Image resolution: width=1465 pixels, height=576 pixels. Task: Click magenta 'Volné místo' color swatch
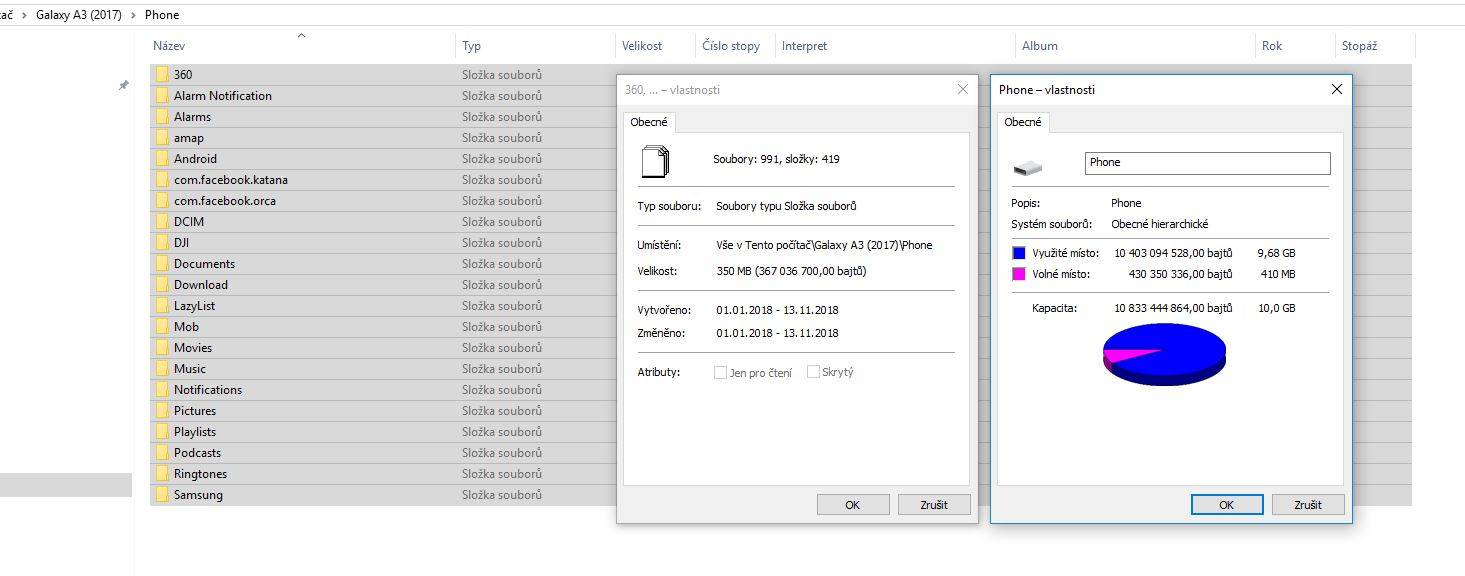coord(1019,274)
